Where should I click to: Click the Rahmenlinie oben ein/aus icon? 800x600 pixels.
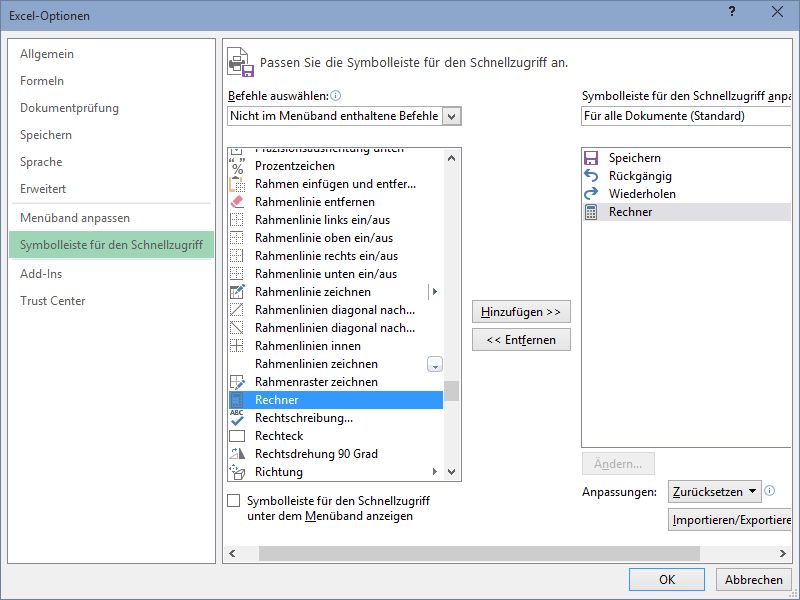(237, 238)
